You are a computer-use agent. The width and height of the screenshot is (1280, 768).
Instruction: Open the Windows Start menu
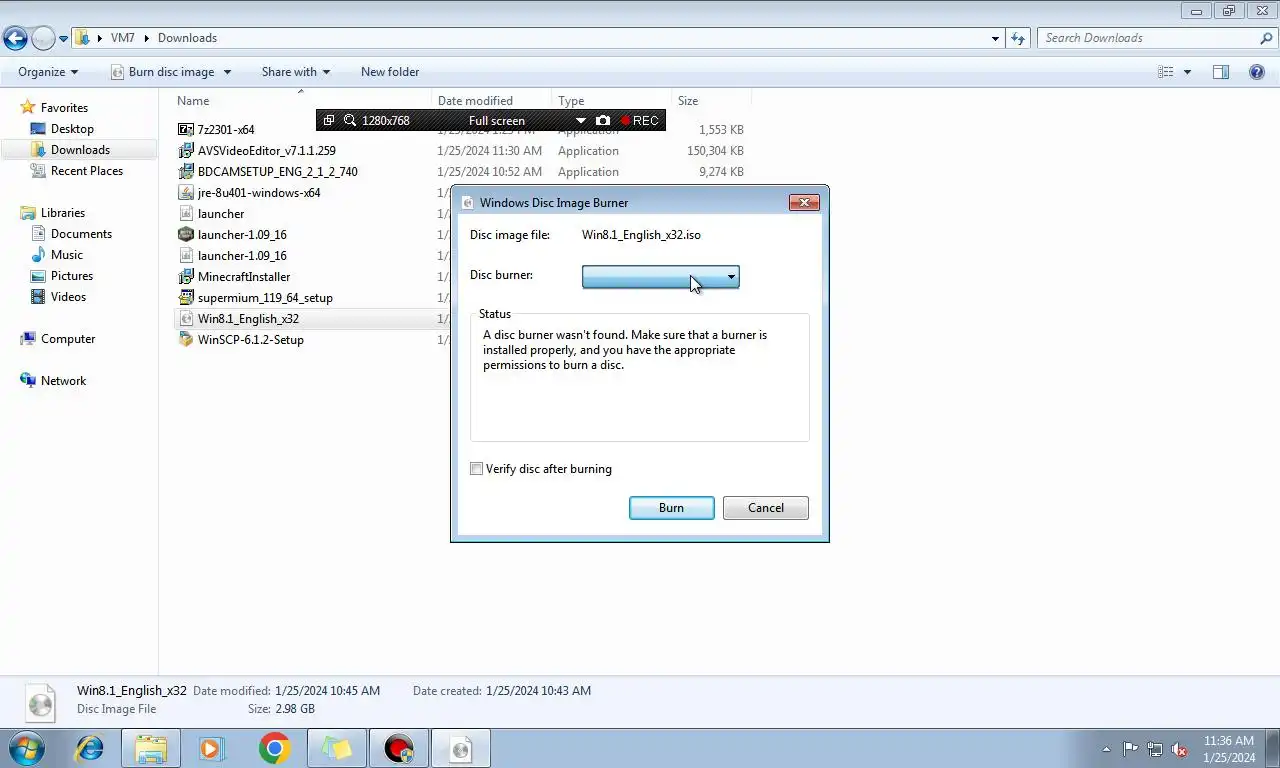[x=26, y=748]
